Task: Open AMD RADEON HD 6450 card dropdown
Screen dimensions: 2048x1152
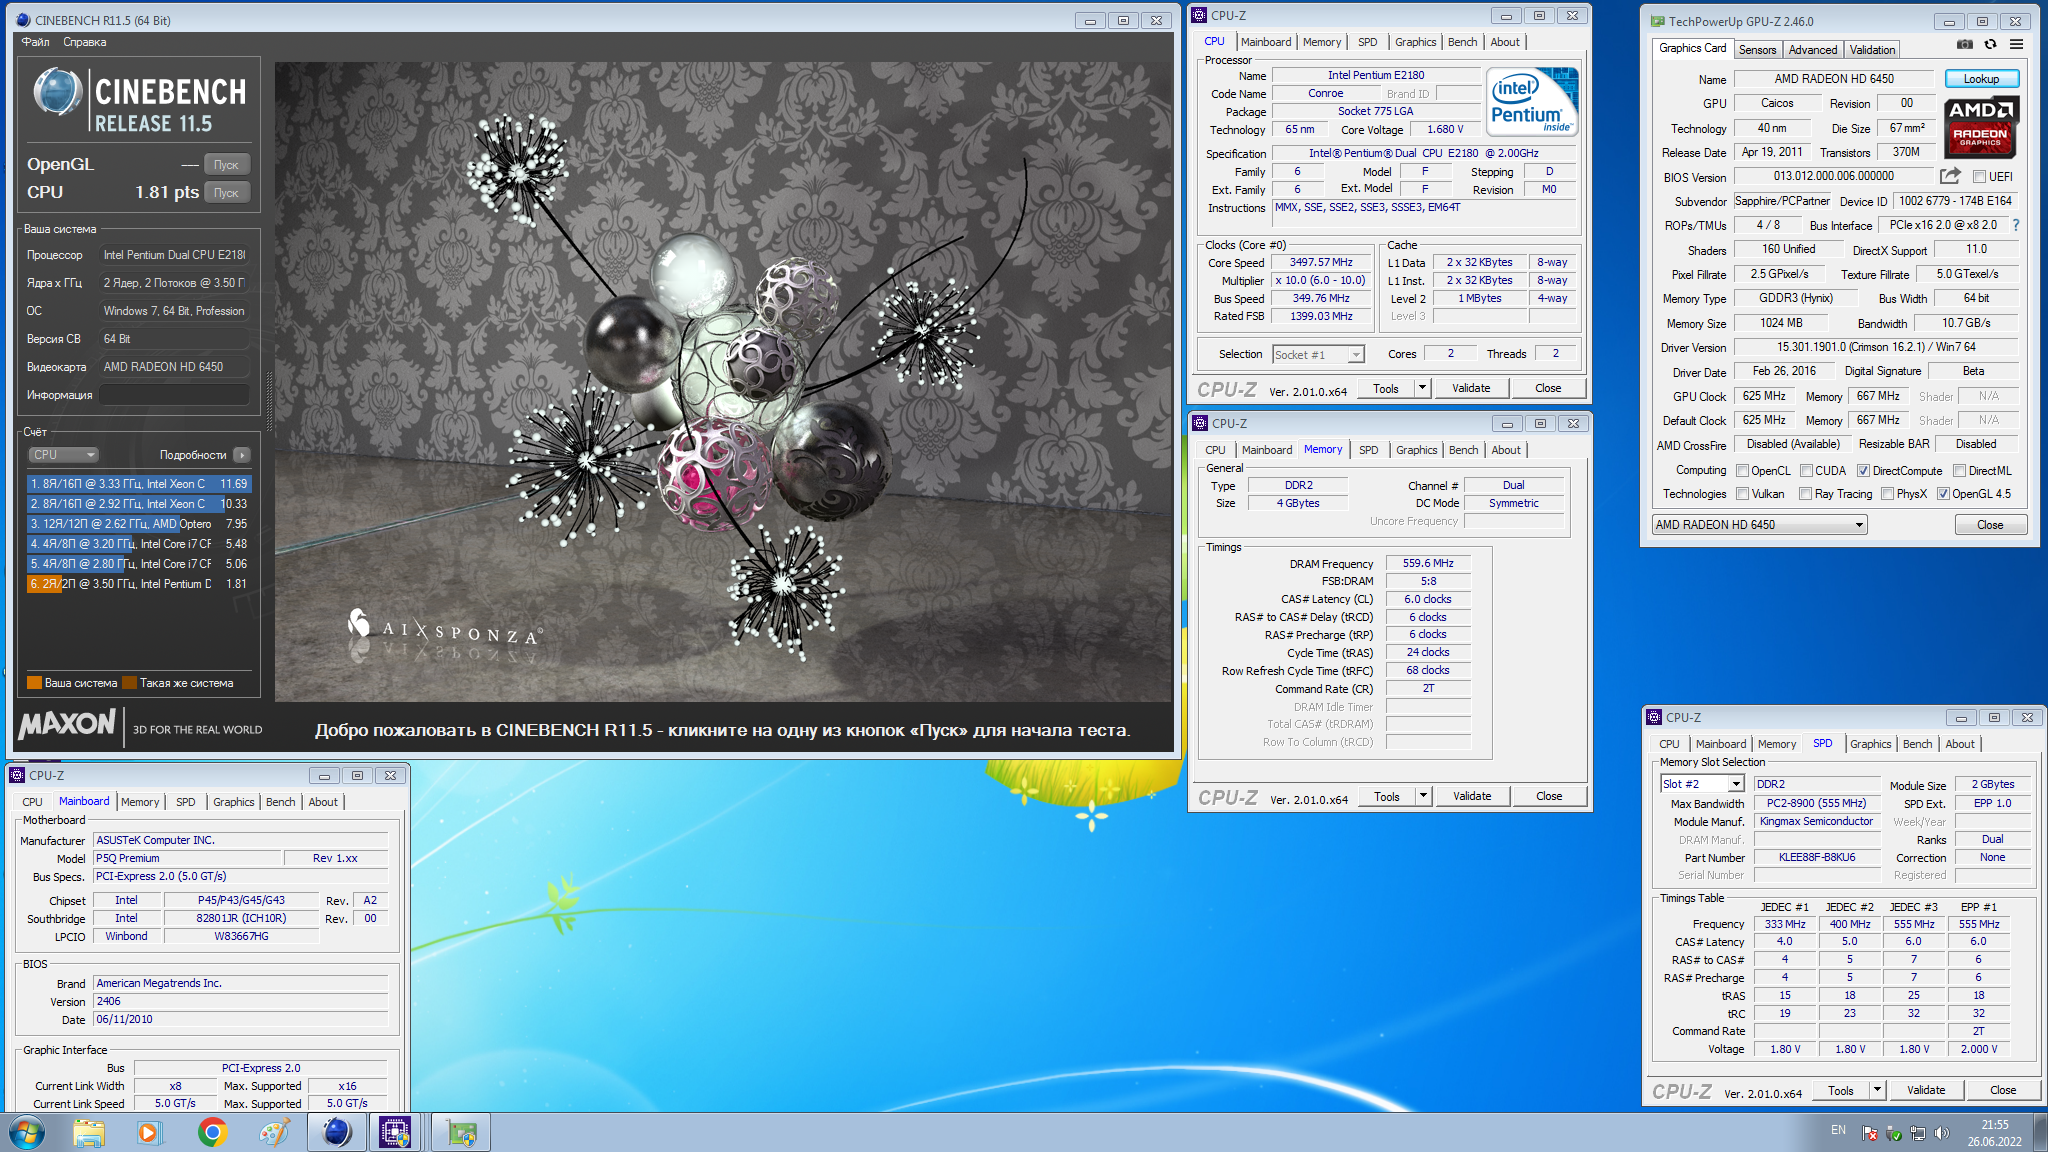Action: pos(1759,525)
